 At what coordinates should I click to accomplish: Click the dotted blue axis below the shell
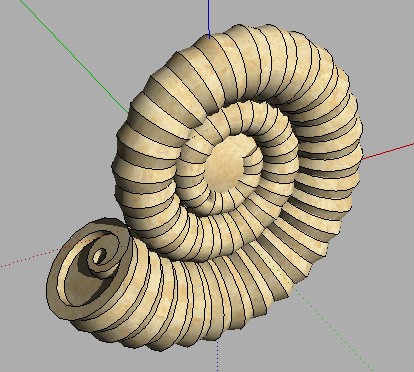coord(217,355)
